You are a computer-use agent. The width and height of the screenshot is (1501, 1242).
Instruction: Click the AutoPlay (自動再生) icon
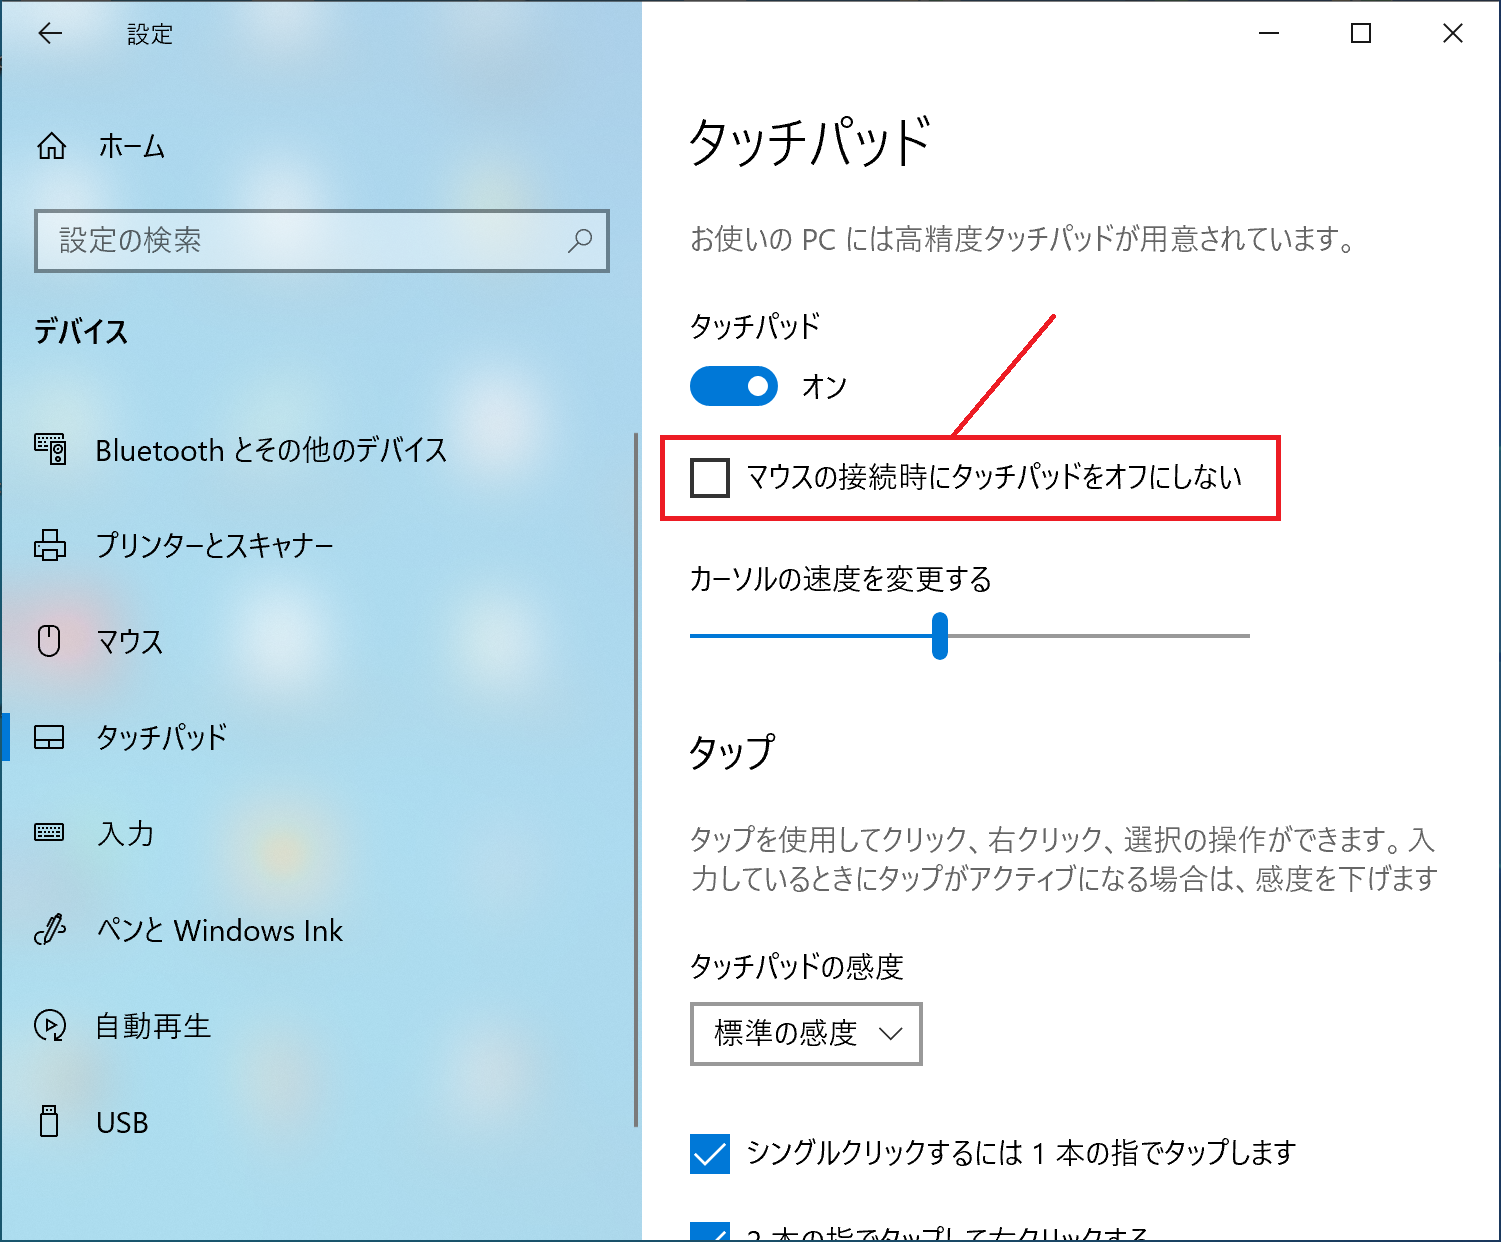tap(50, 1026)
